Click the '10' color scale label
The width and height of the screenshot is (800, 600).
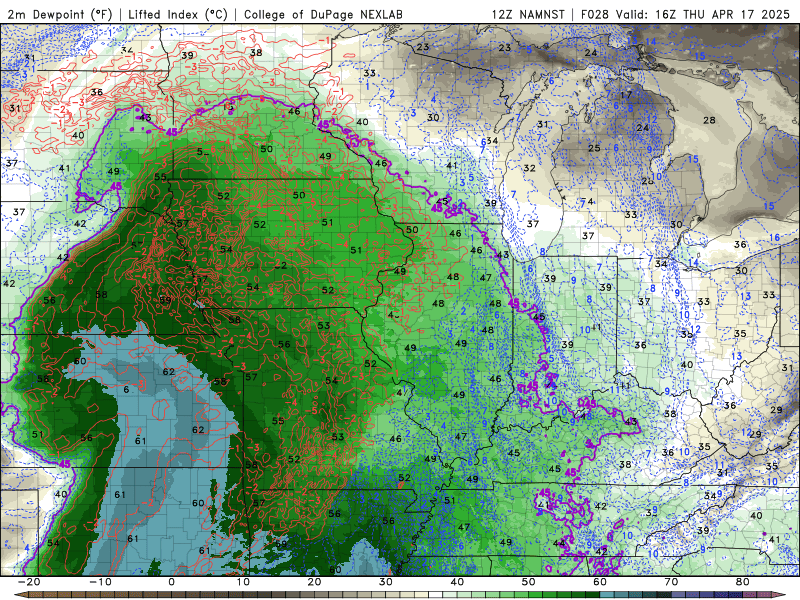click(243, 582)
